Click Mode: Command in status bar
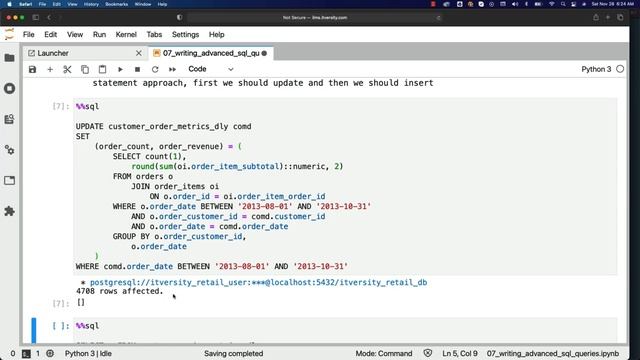The image size is (640, 360). tap(384, 353)
